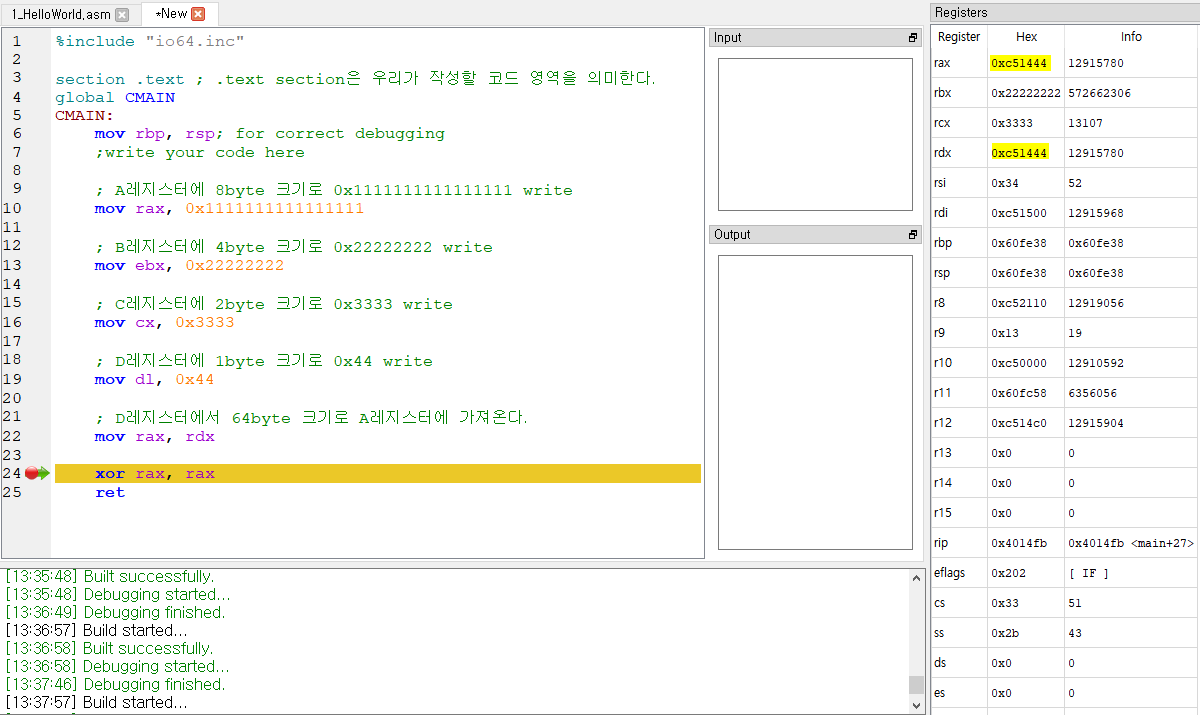Viewport: 1200px width, 715px height.
Task: Close the 1_HelloWorld.asm tab
Action: pyautogui.click(x=122, y=14)
